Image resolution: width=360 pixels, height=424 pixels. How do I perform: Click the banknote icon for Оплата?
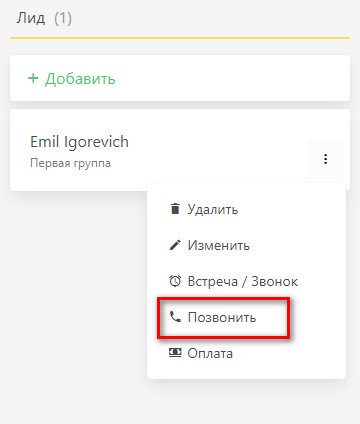[x=175, y=352]
